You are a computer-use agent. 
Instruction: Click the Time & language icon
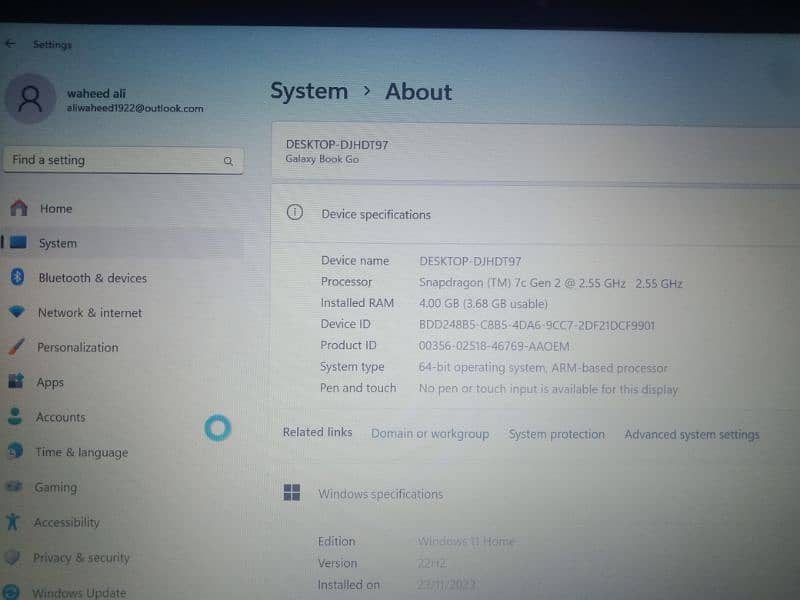[x=15, y=451]
